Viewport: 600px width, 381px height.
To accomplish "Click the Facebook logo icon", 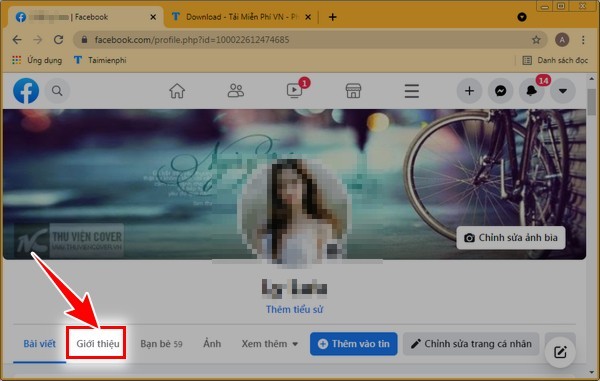I will click(x=26, y=91).
